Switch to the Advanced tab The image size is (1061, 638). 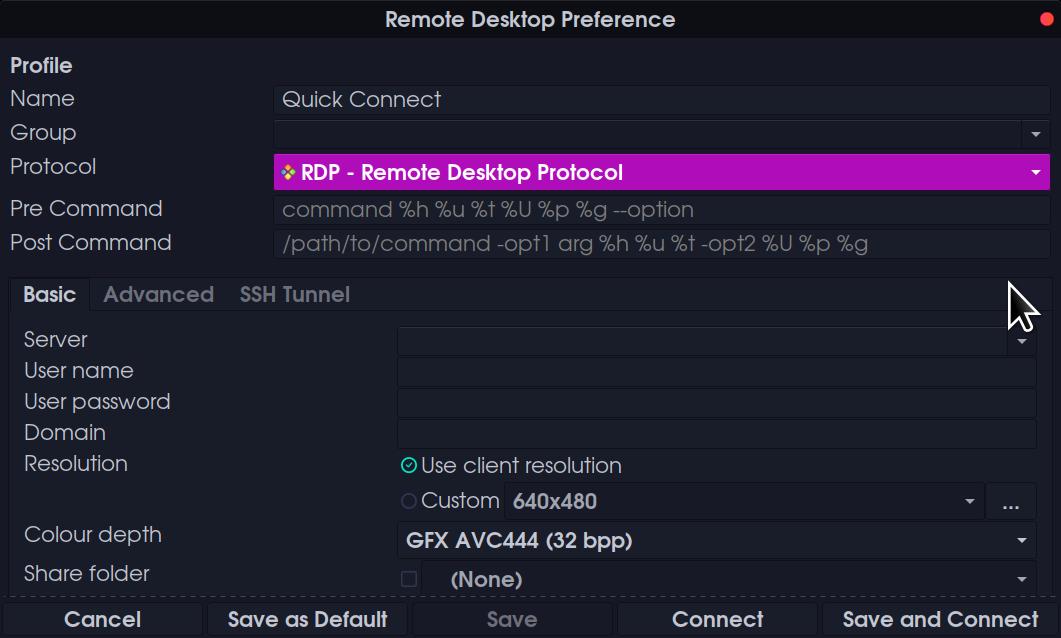158,295
